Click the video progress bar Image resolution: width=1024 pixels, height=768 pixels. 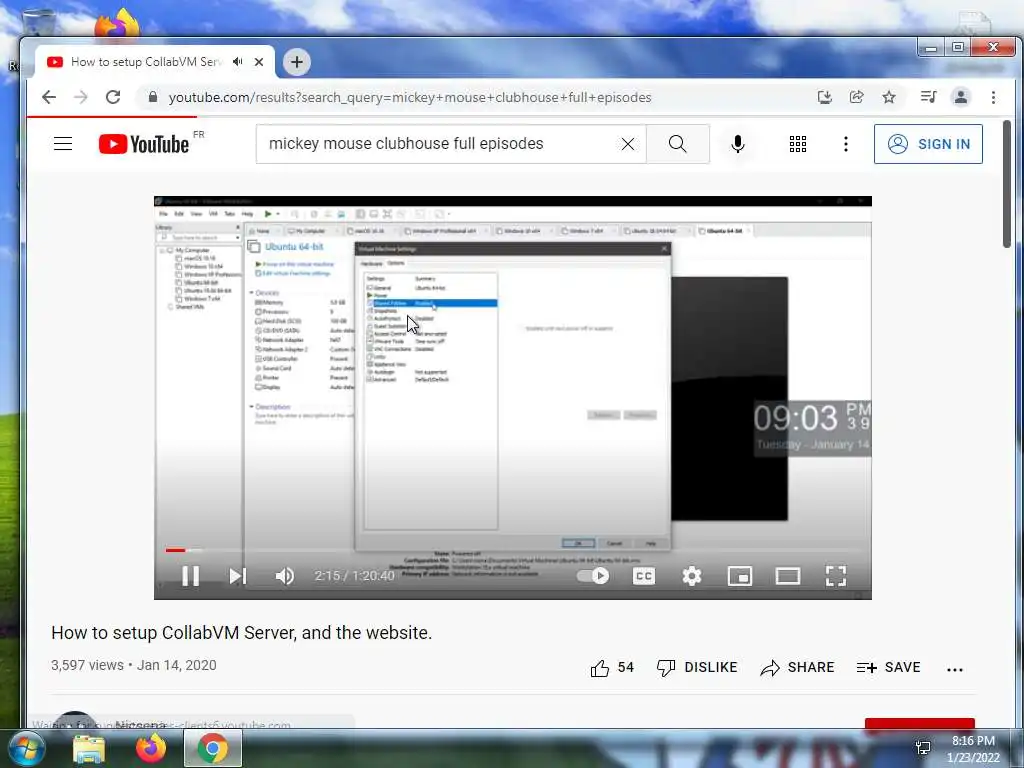(513, 550)
